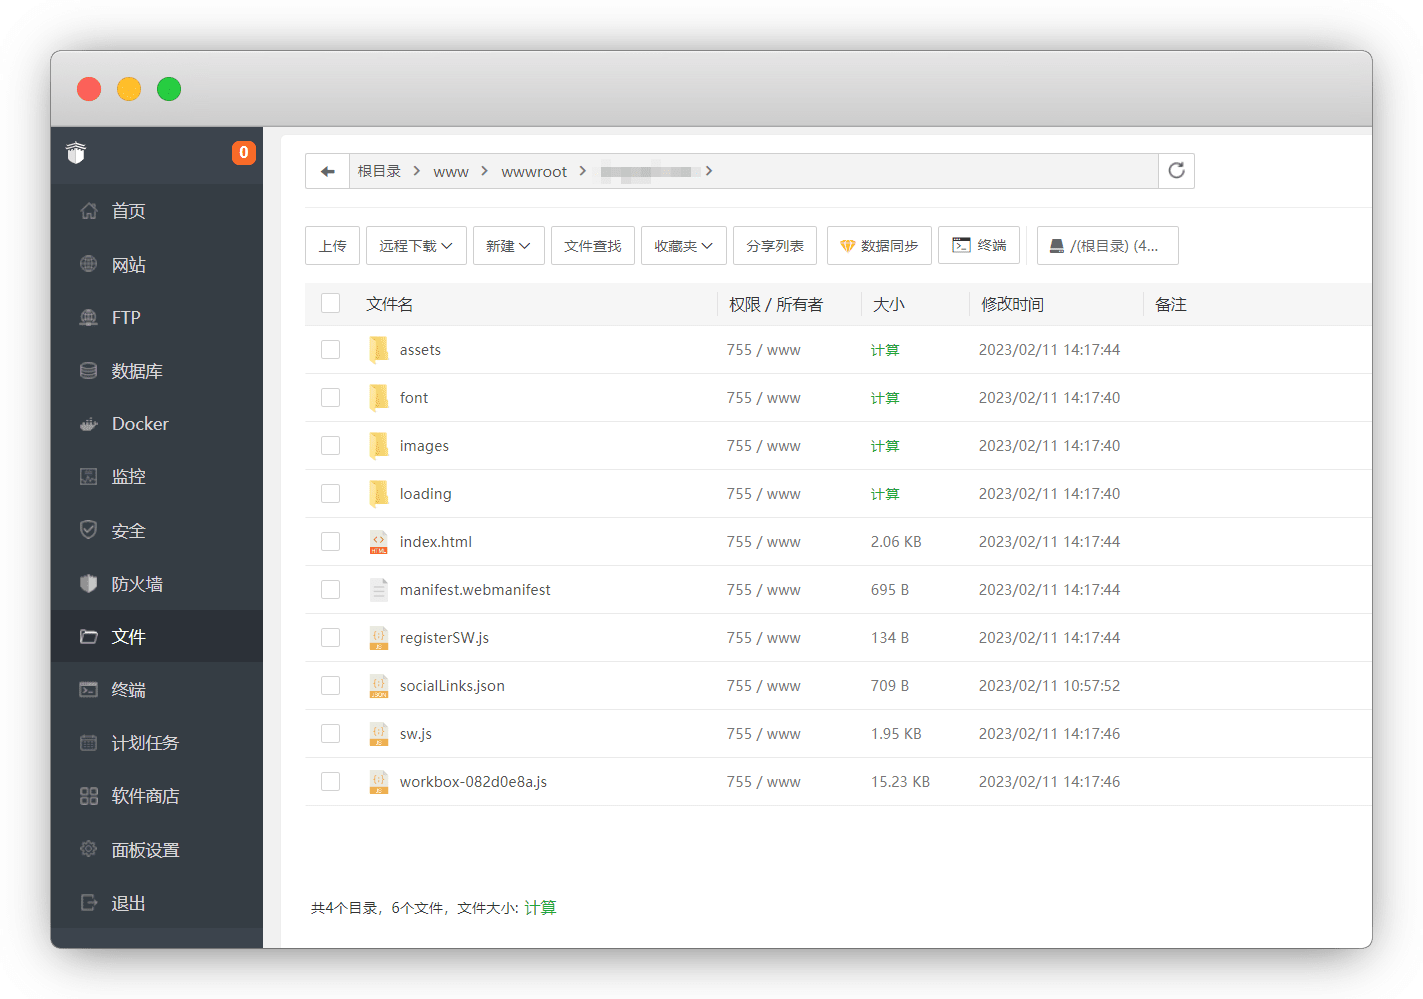Expand the favorites dropdown
This screenshot has height=999, width=1423.
683,246
